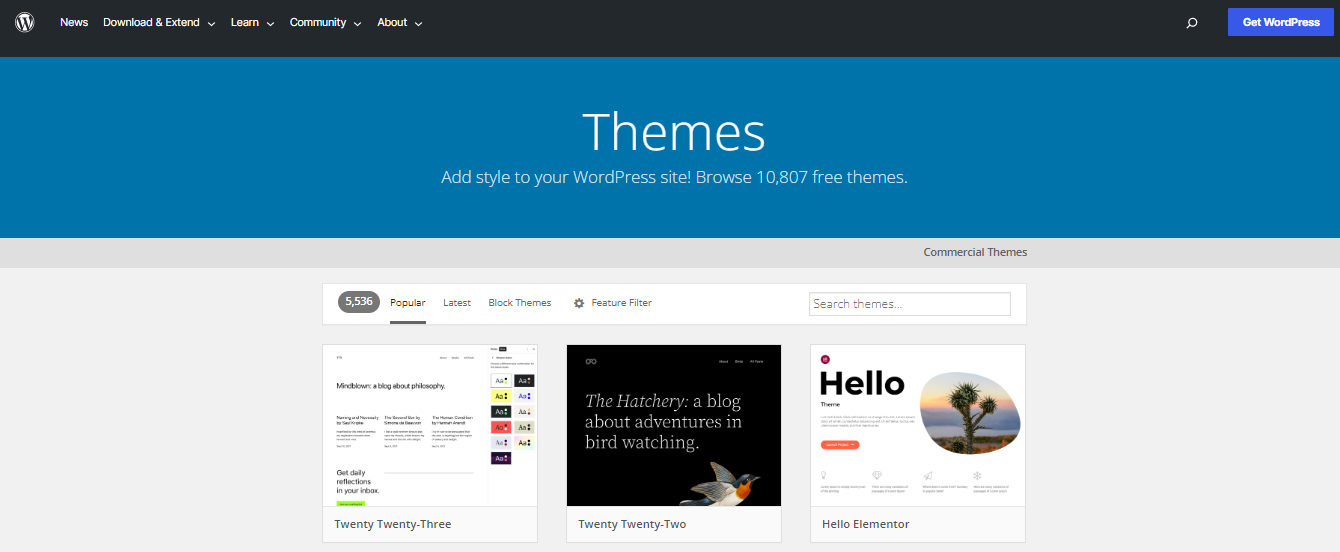Click the Feature Filter gear icon
Image resolution: width=1340 pixels, height=552 pixels.
579,303
